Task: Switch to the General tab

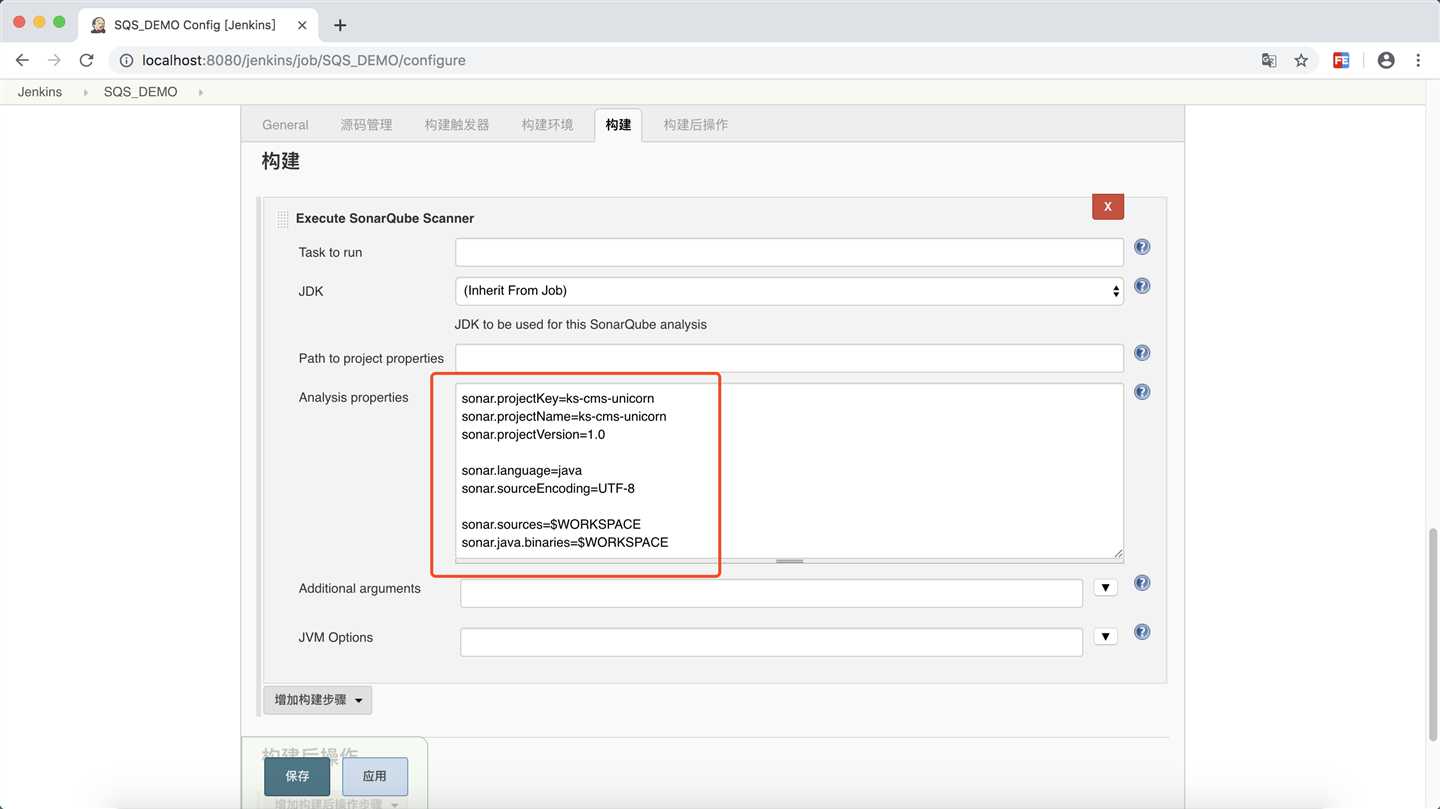Action: coord(285,125)
